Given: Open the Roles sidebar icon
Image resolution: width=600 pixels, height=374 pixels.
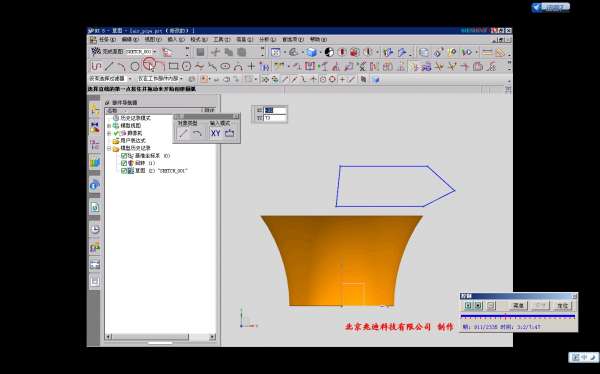Looking at the screenshot, I should click(95, 247).
